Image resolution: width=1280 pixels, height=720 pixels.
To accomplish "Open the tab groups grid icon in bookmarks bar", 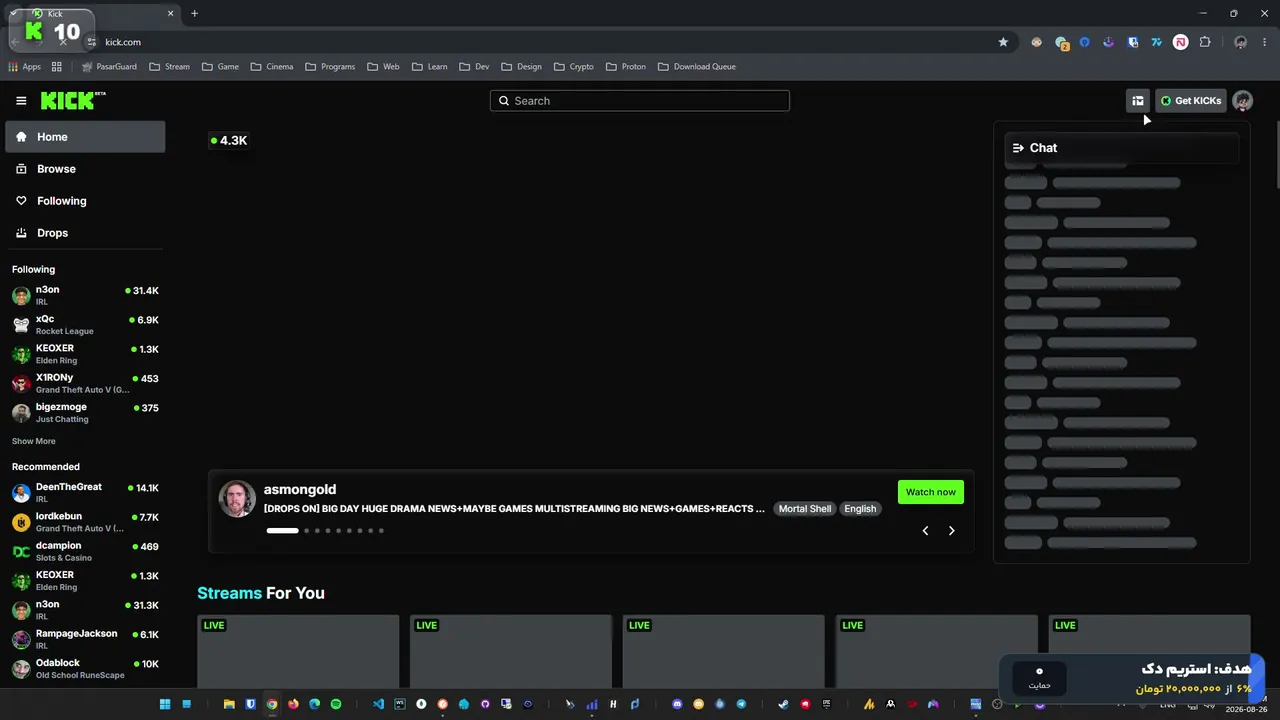I will [57, 67].
